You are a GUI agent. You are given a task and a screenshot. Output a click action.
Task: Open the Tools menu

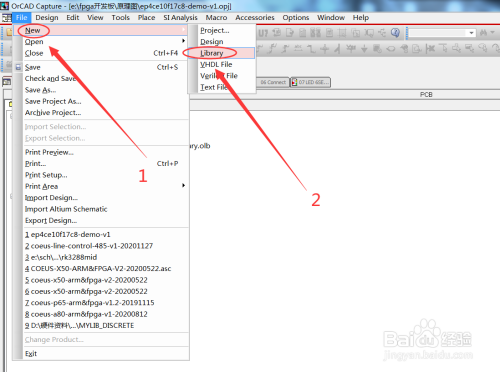pyautogui.click(x=121, y=17)
